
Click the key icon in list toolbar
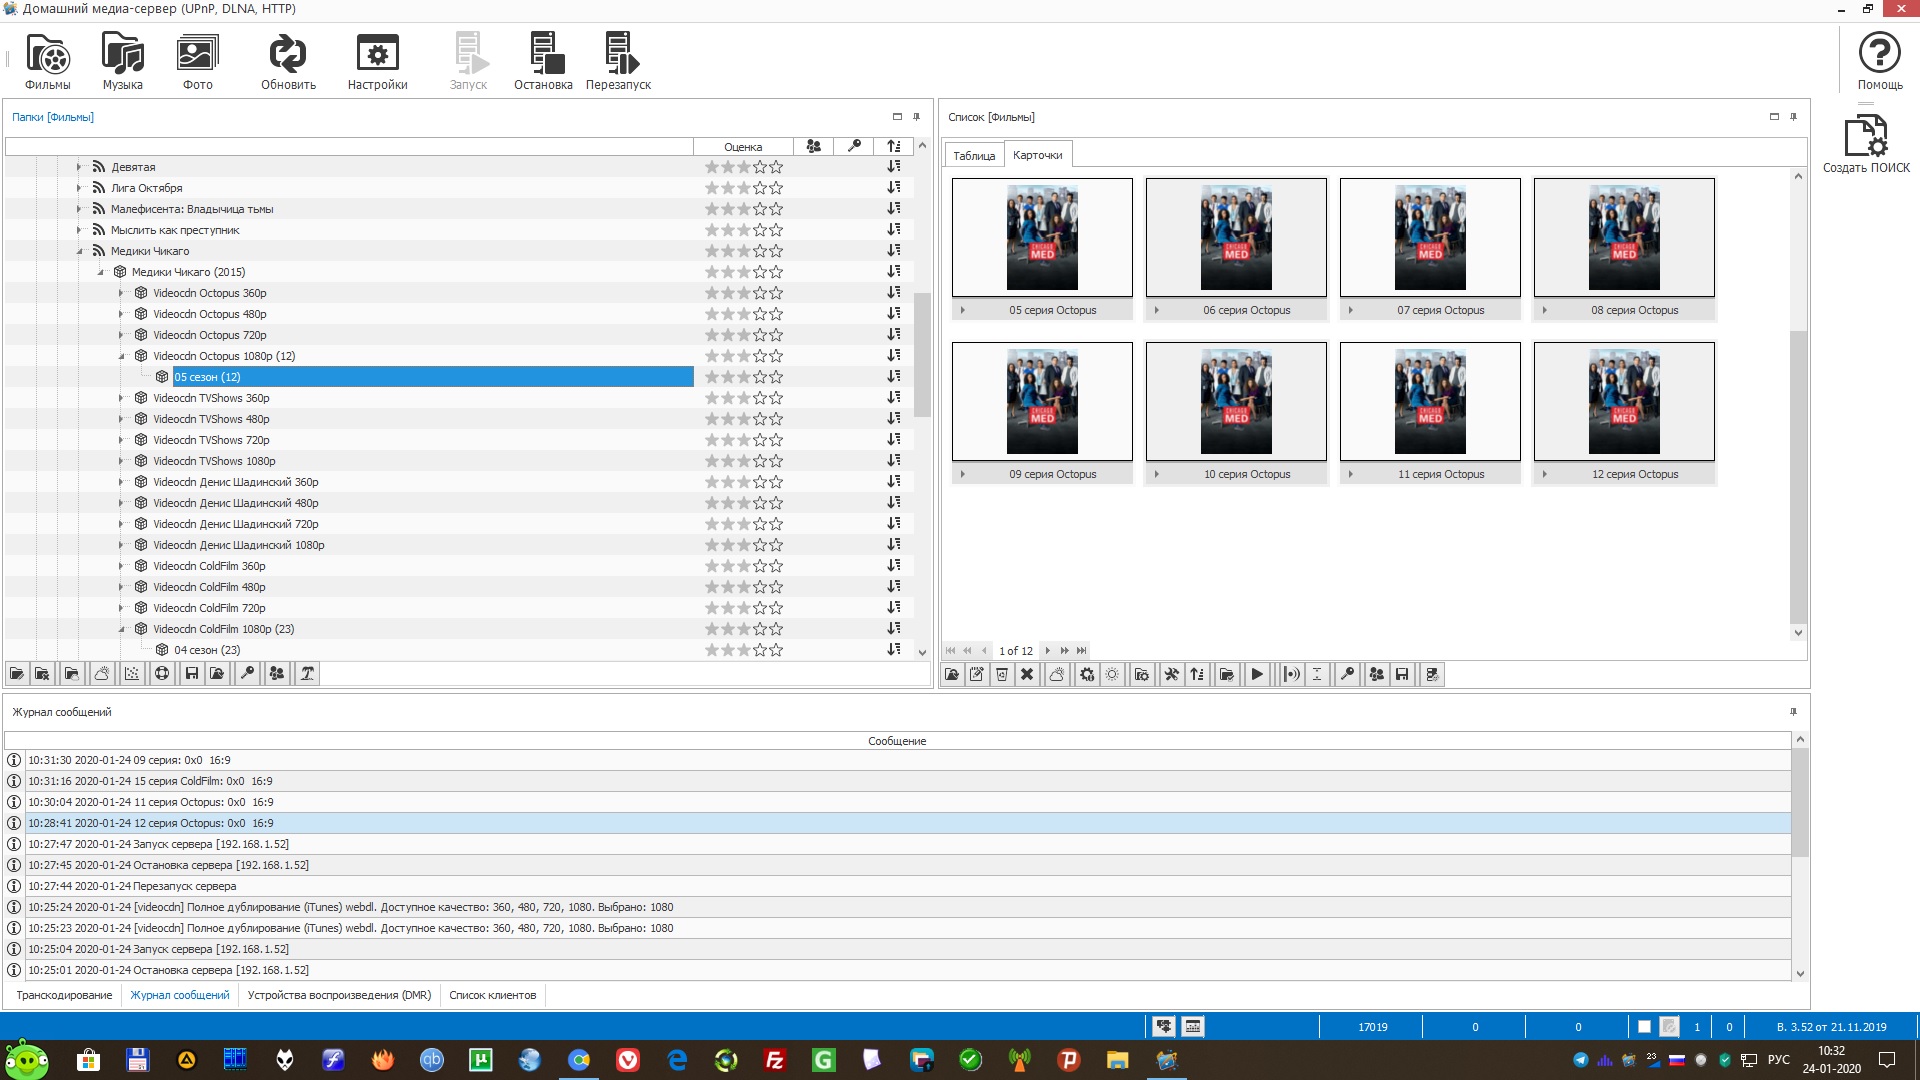[1347, 675]
